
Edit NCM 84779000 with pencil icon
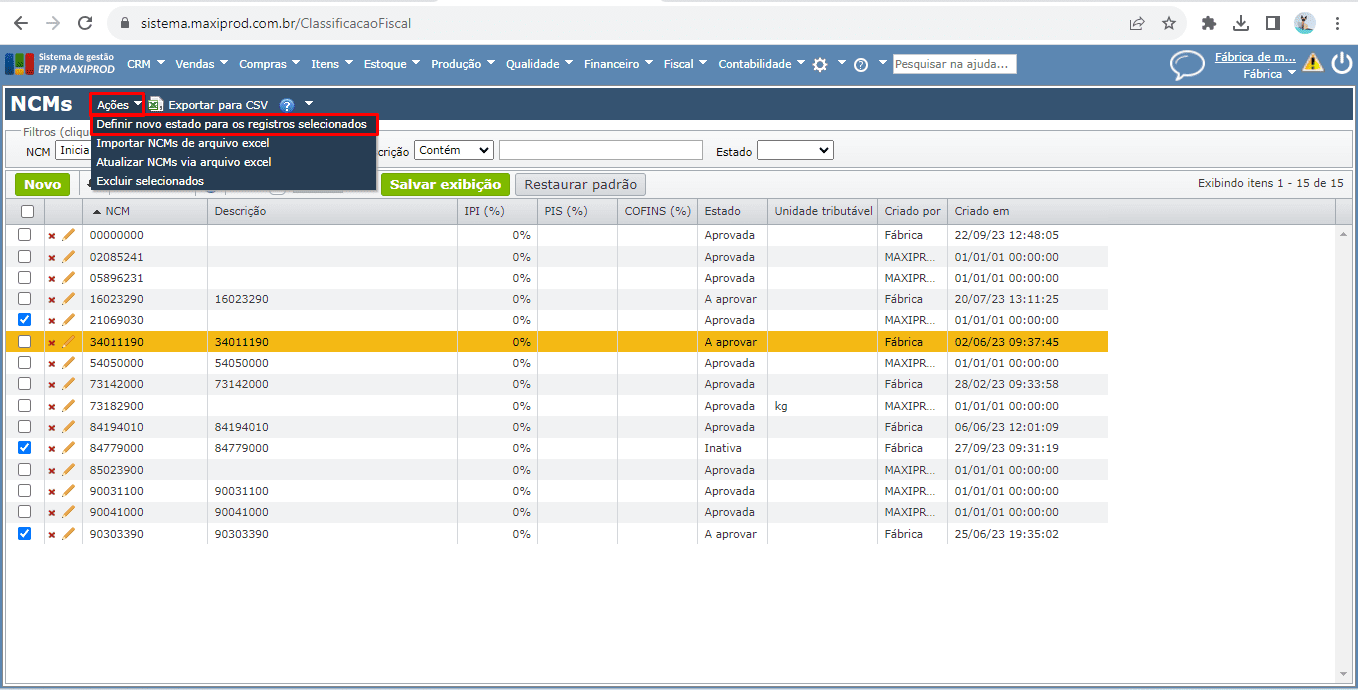pos(69,448)
